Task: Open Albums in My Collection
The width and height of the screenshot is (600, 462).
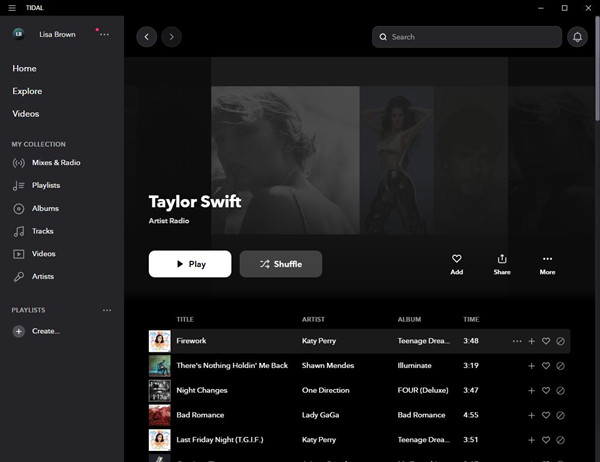Action: coord(45,208)
